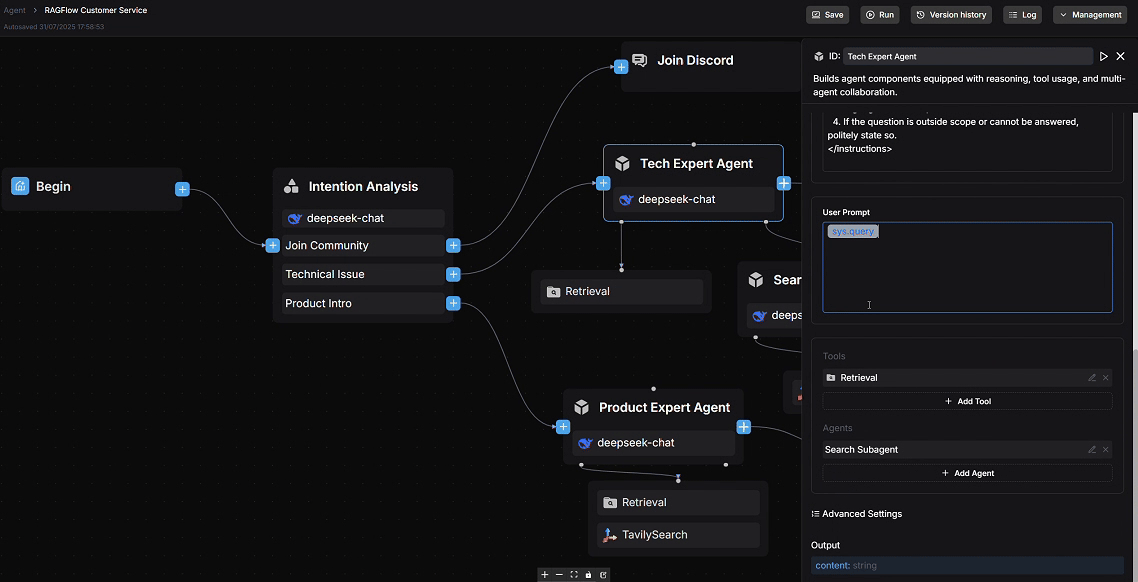
Task: Click plus handle left of Join Discord
Action: pyautogui.click(x=621, y=67)
